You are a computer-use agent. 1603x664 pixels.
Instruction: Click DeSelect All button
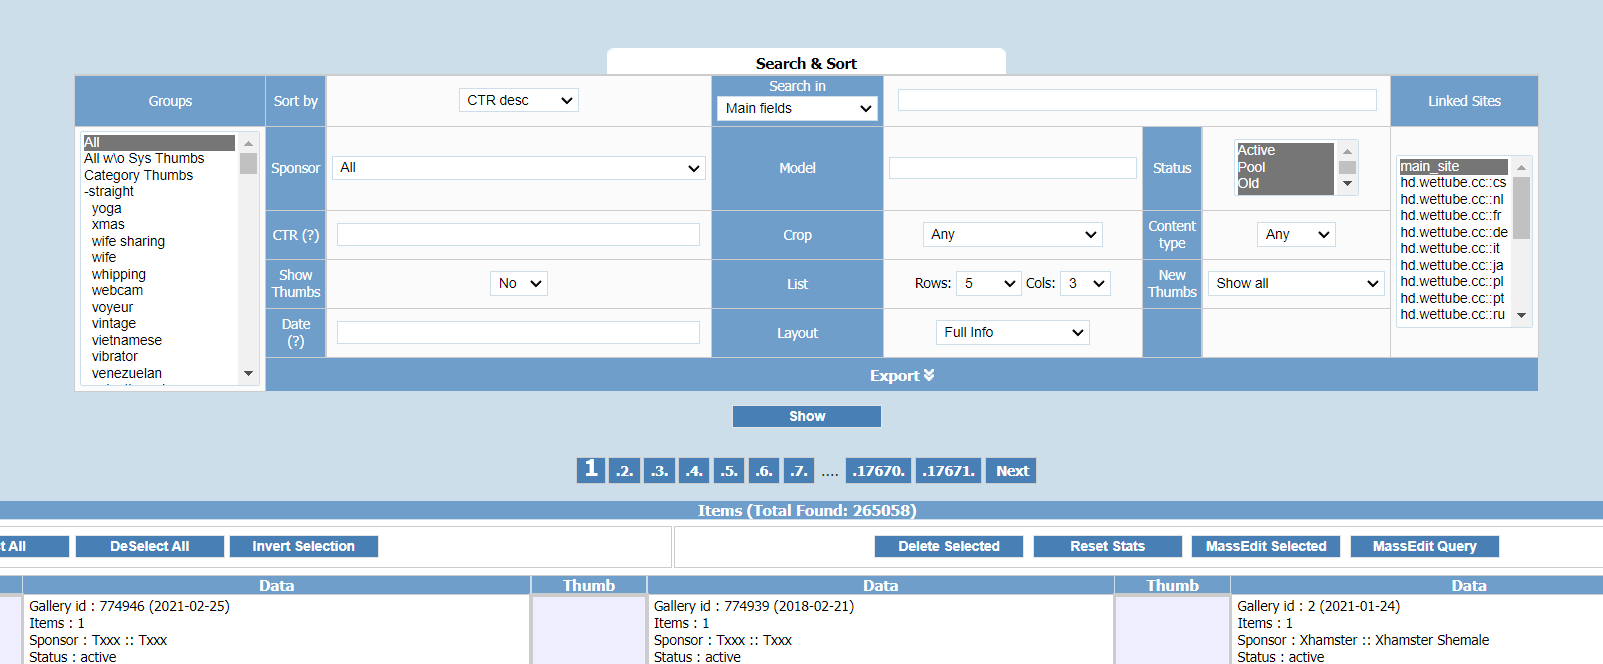(x=149, y=546)
